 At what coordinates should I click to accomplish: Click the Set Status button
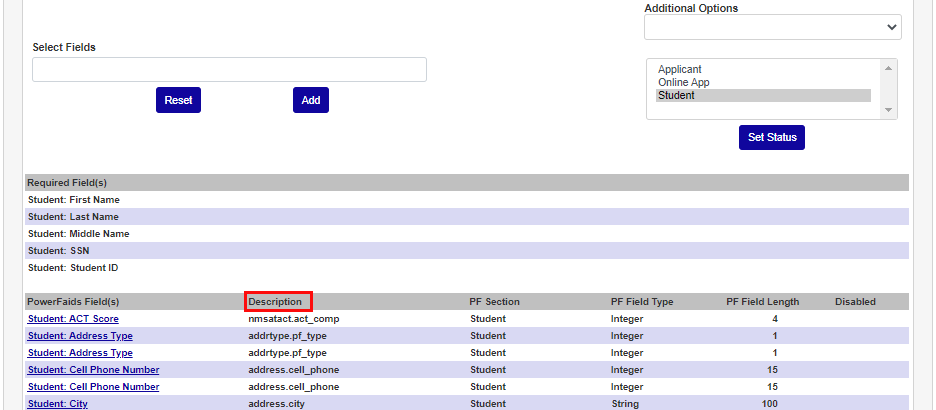tap(772, 137)
